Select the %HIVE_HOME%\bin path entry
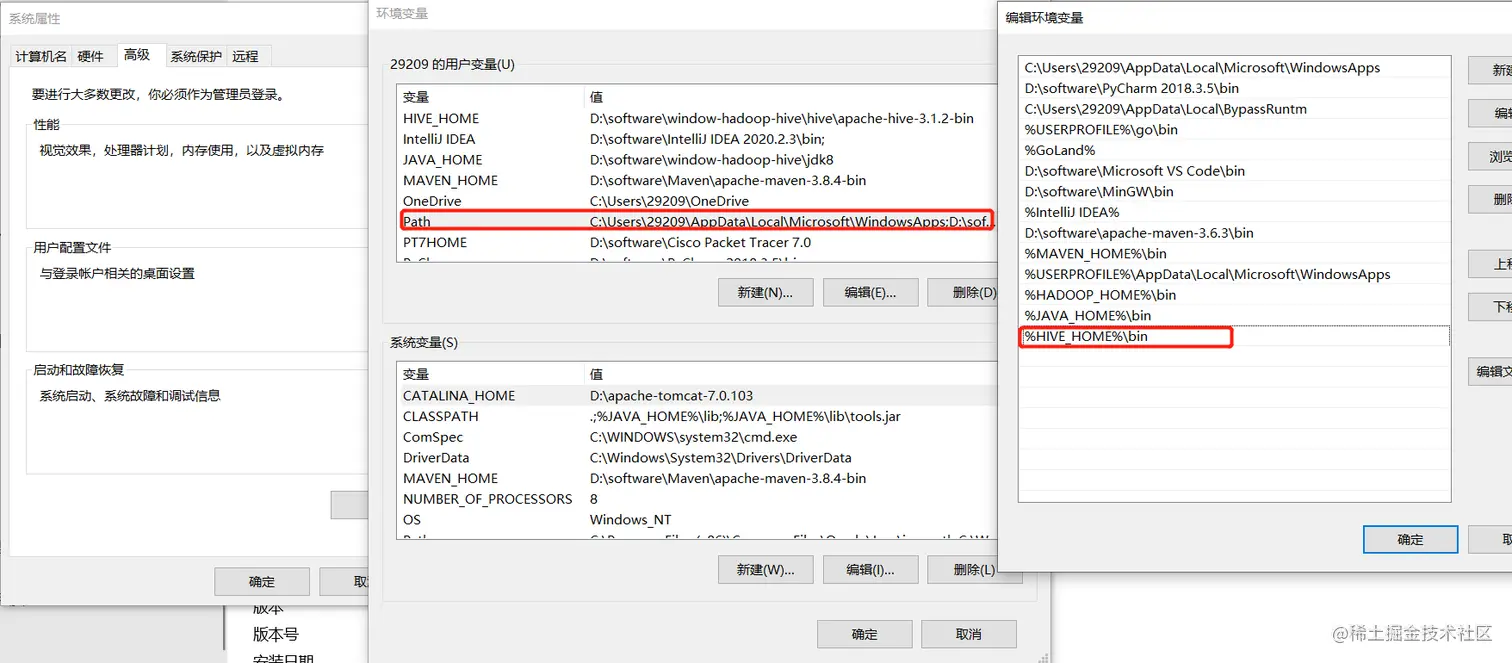Viewport: 1512px width, 663px height. click(x=1235, y=336)
